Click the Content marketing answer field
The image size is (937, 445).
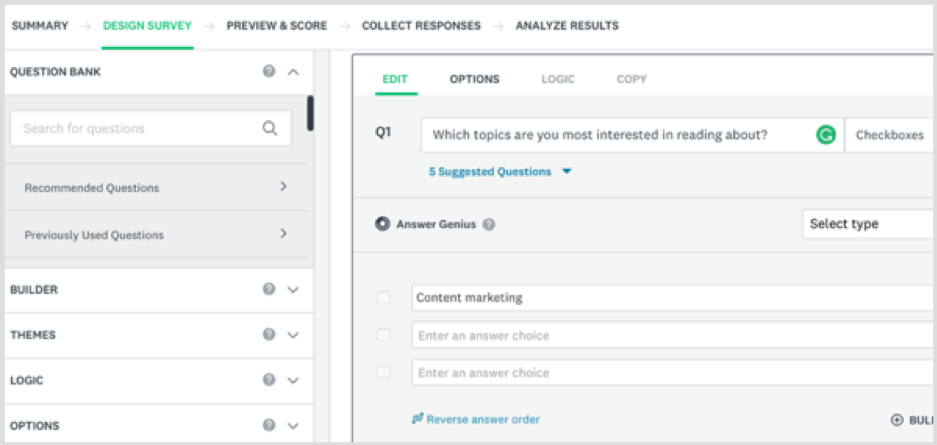click(673, 297)
